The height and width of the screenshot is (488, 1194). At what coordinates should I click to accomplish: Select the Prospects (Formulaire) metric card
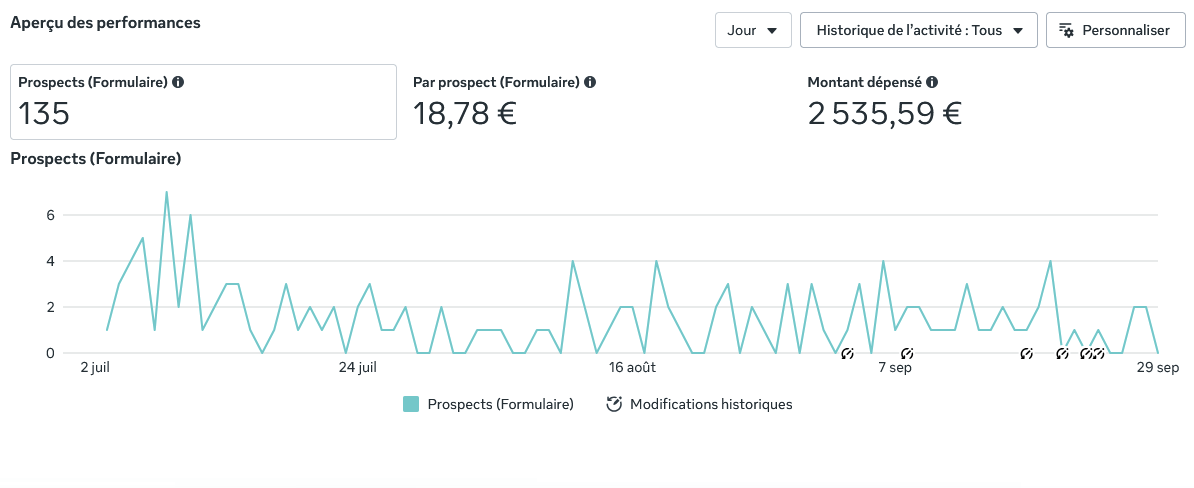(x=203, y=102)
